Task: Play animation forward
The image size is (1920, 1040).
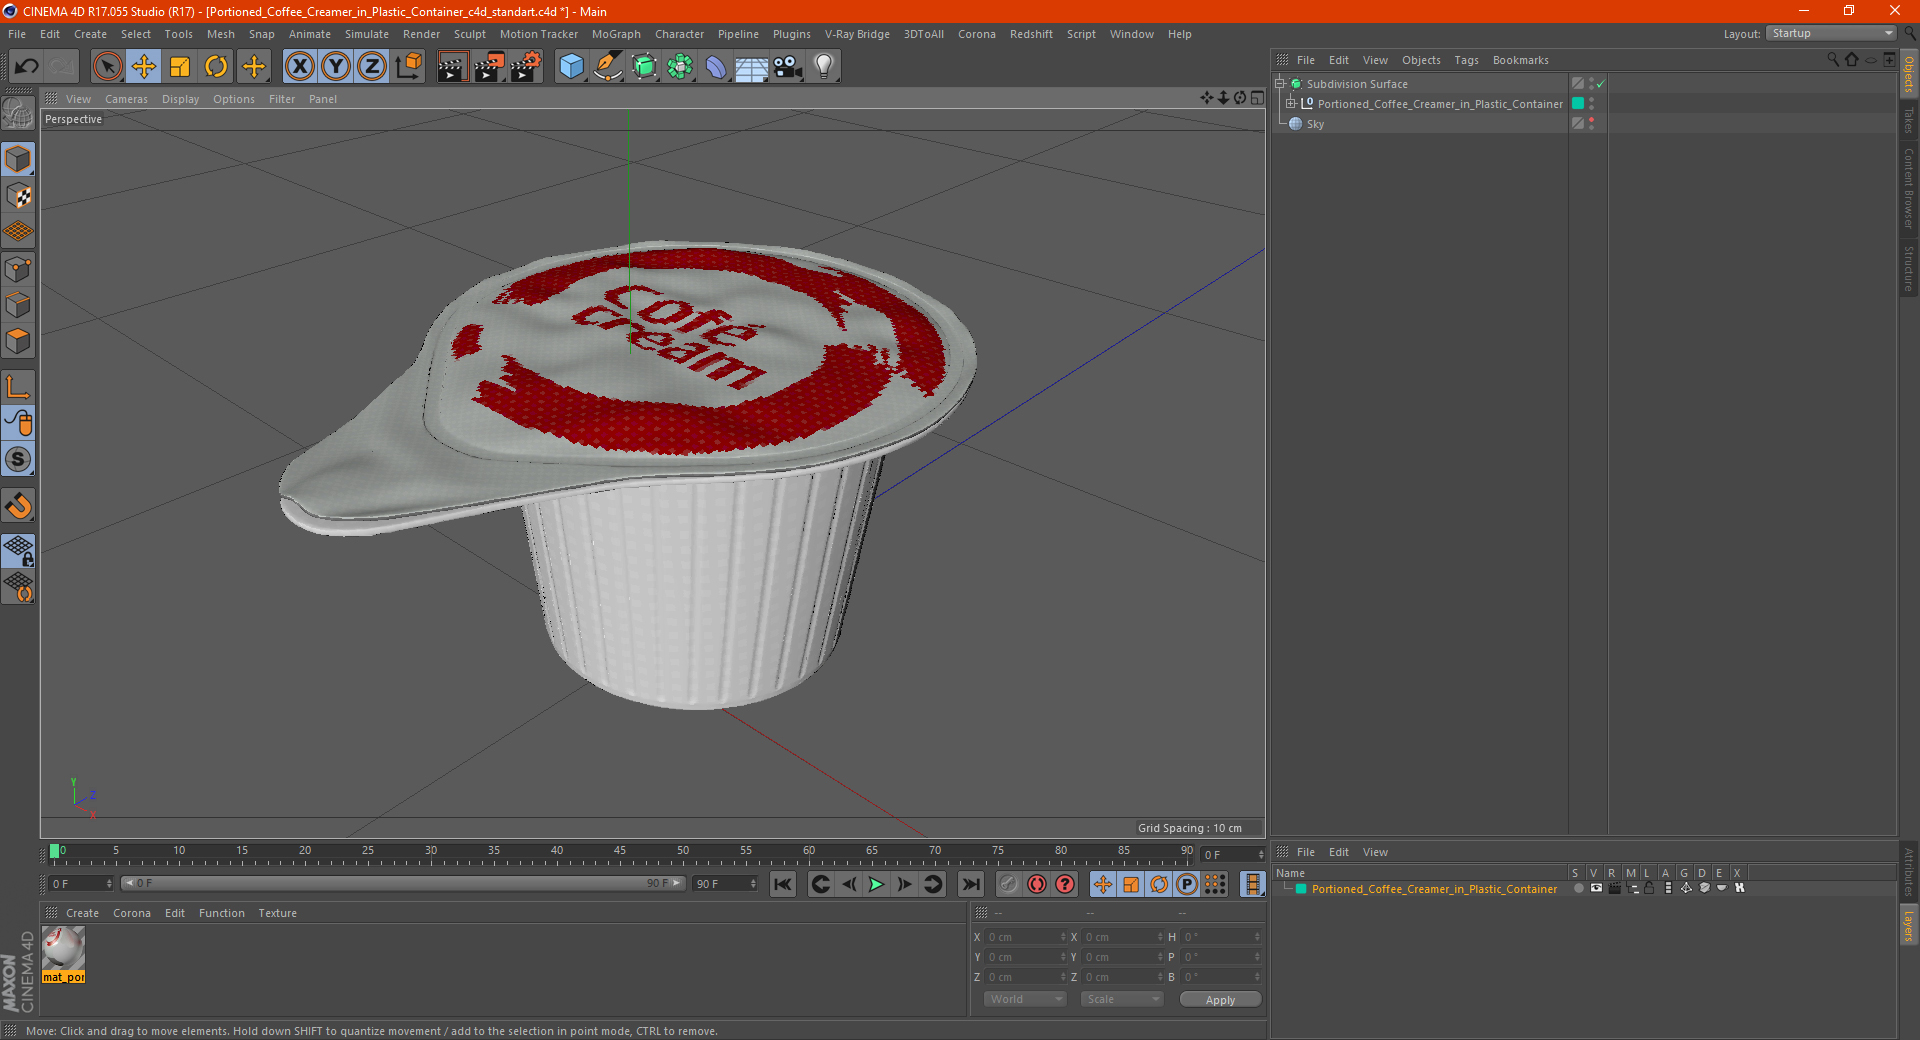Action: (x=876, y=884)
